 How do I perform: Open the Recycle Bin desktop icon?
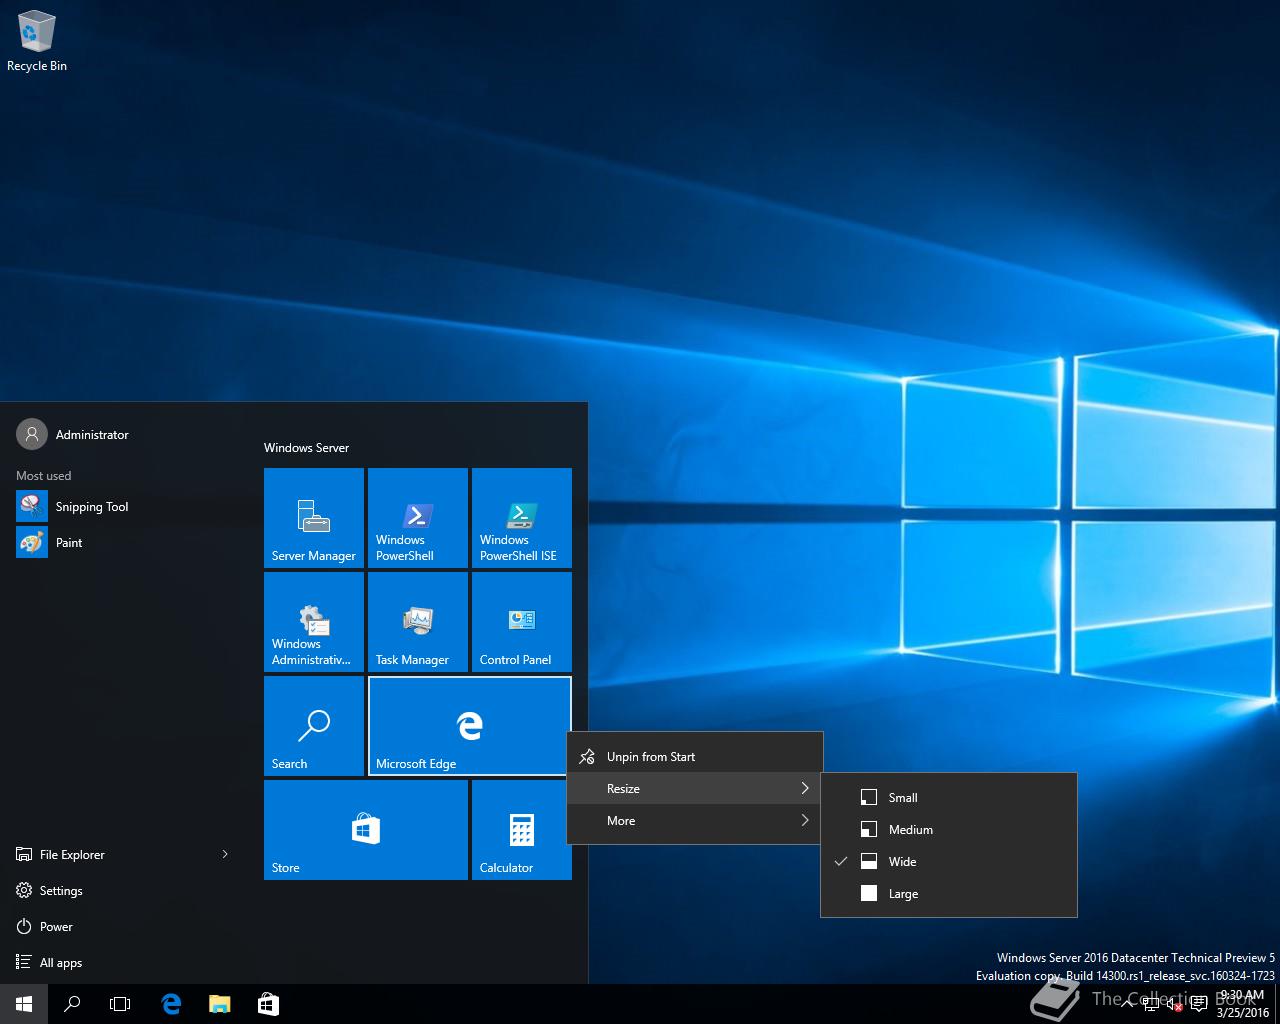click(x=37, y=42)
